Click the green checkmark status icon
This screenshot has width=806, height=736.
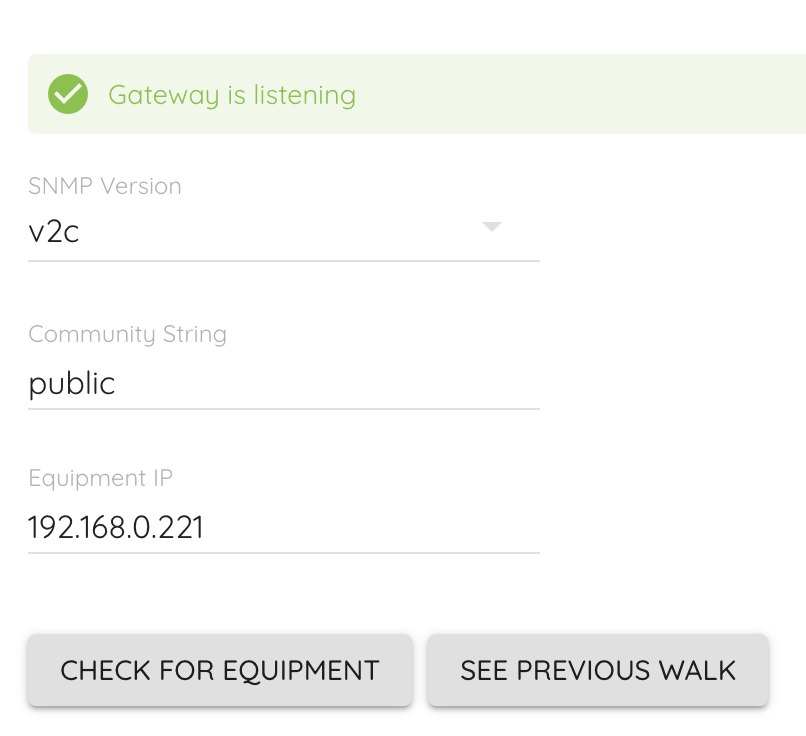click(x=68, y=94)
